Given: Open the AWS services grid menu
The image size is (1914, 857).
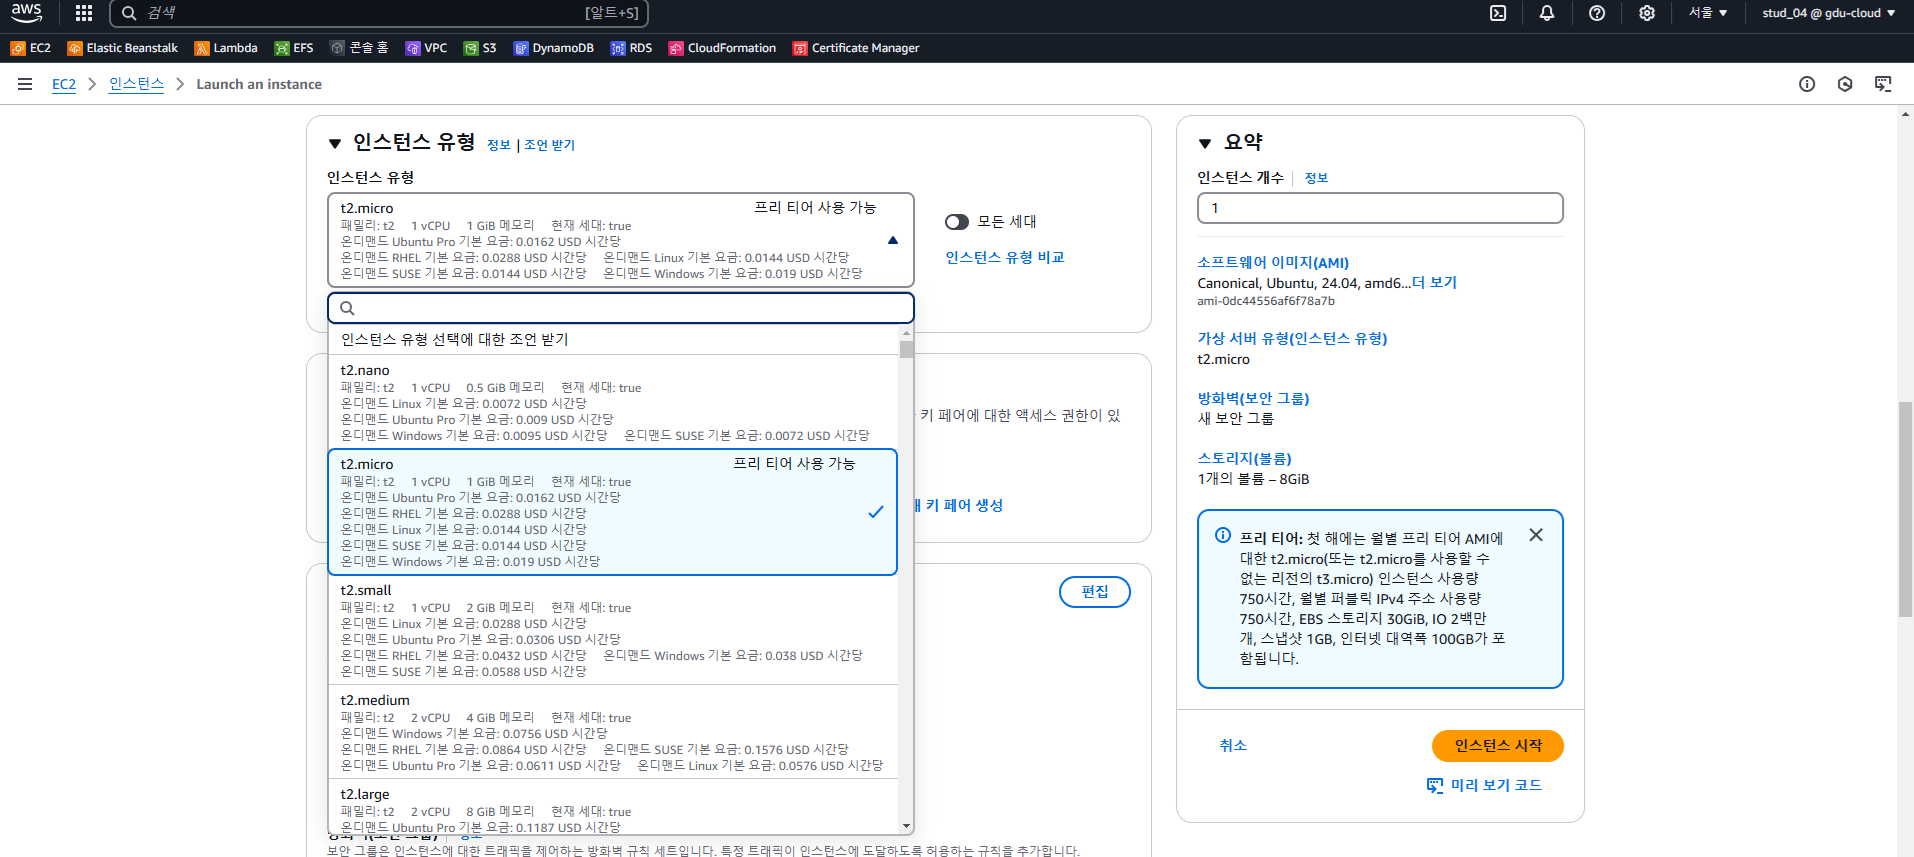Looking at the screenshot, I should [x=84, y=13].
